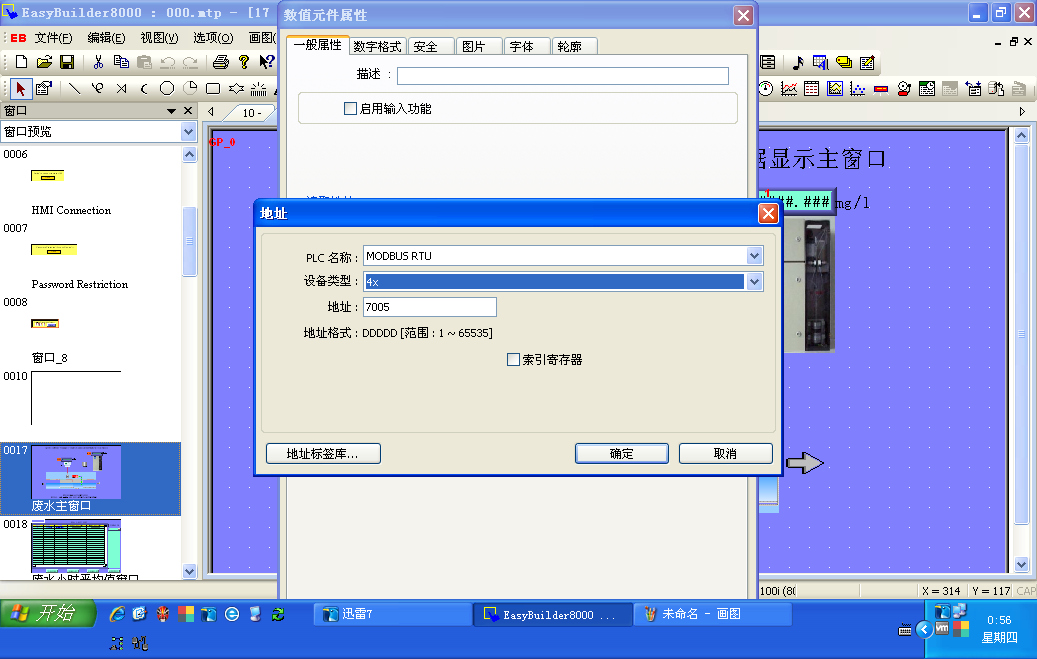Click the trend display chart icon
The height and width of the screenshot is (659, 1037).
[x=788, y=88]
